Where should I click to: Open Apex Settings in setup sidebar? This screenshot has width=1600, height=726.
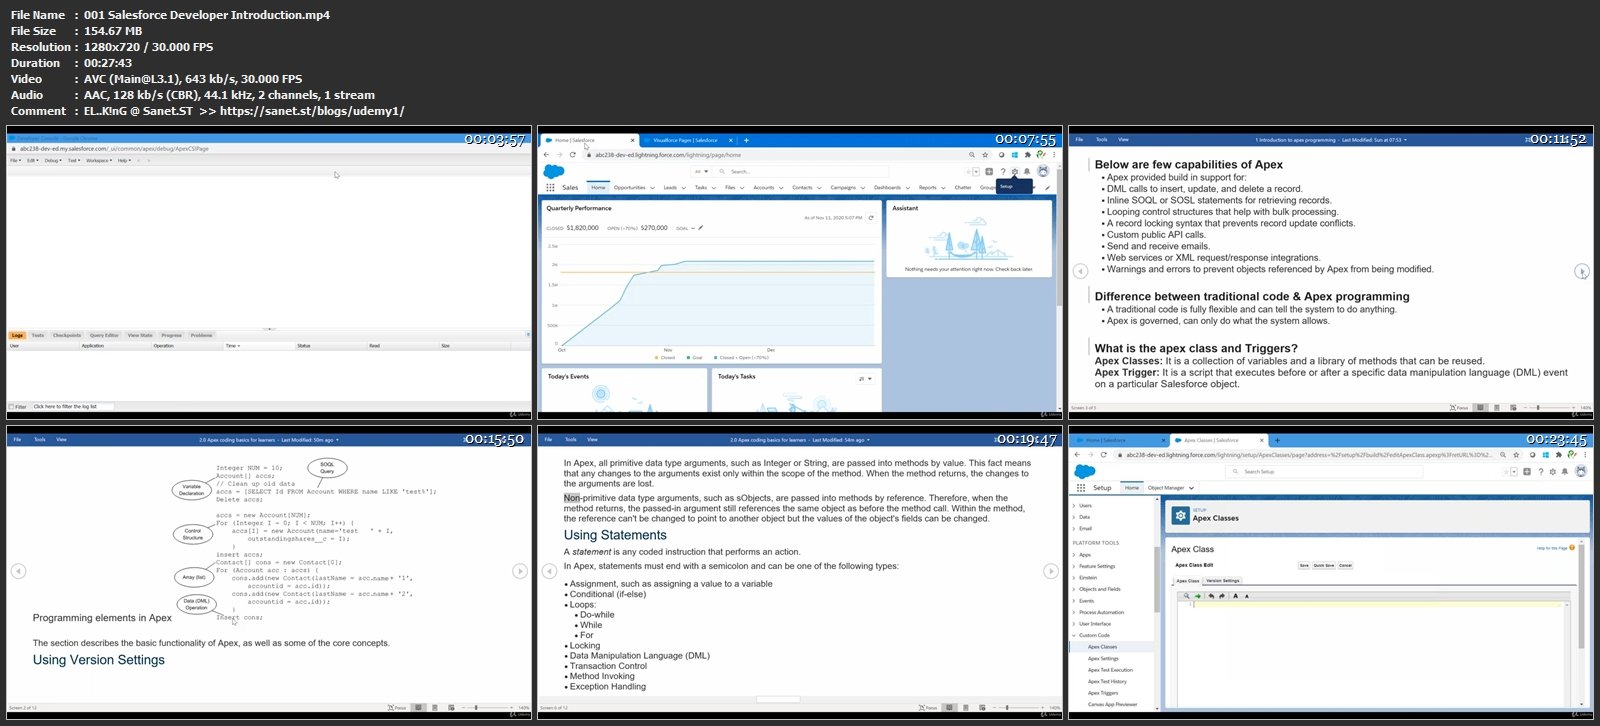pos(1103,658)
